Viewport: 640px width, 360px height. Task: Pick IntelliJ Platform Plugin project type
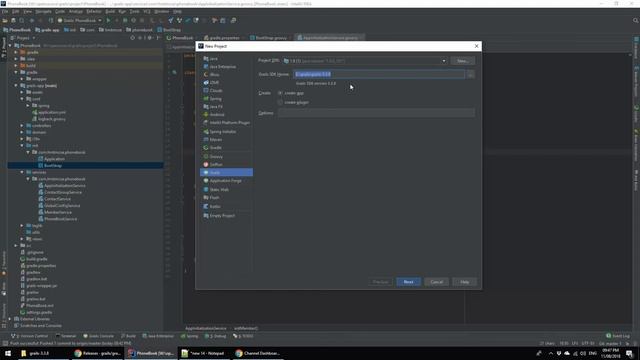[x=226, y=122]
